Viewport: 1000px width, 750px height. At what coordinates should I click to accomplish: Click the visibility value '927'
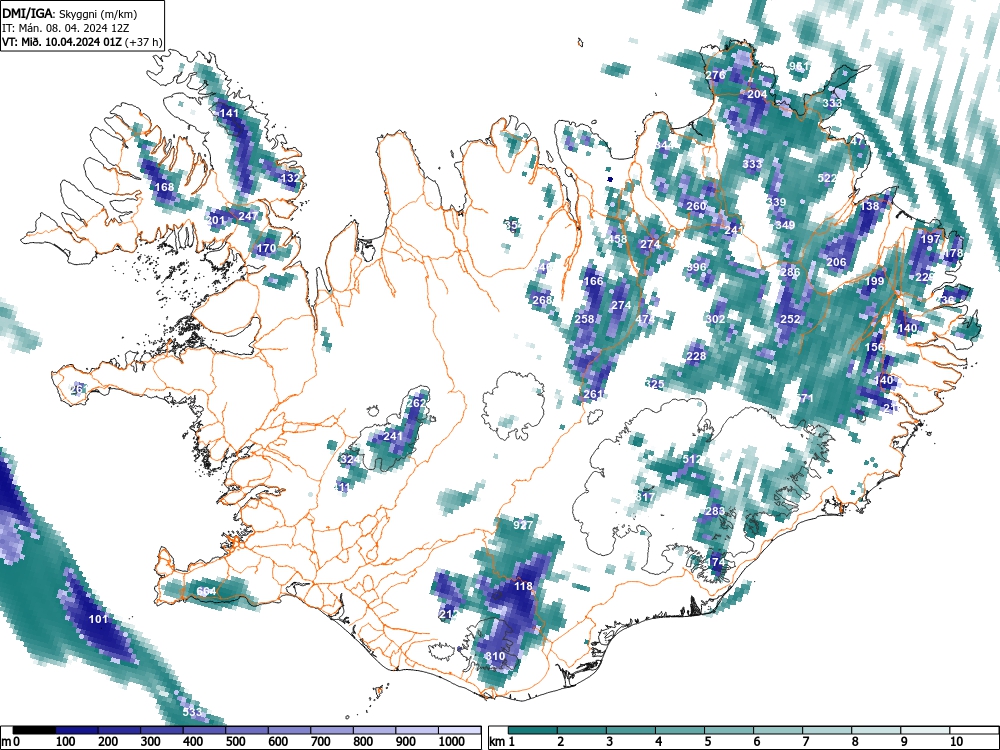click(x=523, y=525)
